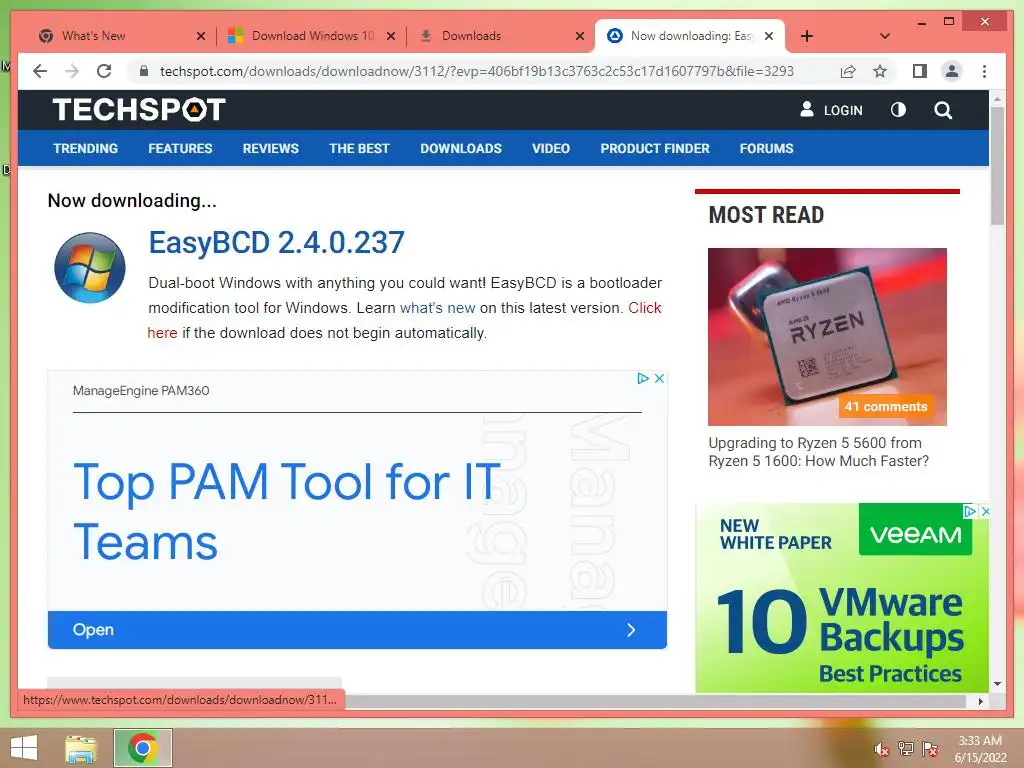Open File Explorer from the taskbar
Screen dimensions: 1024x768
click(81, 748)
